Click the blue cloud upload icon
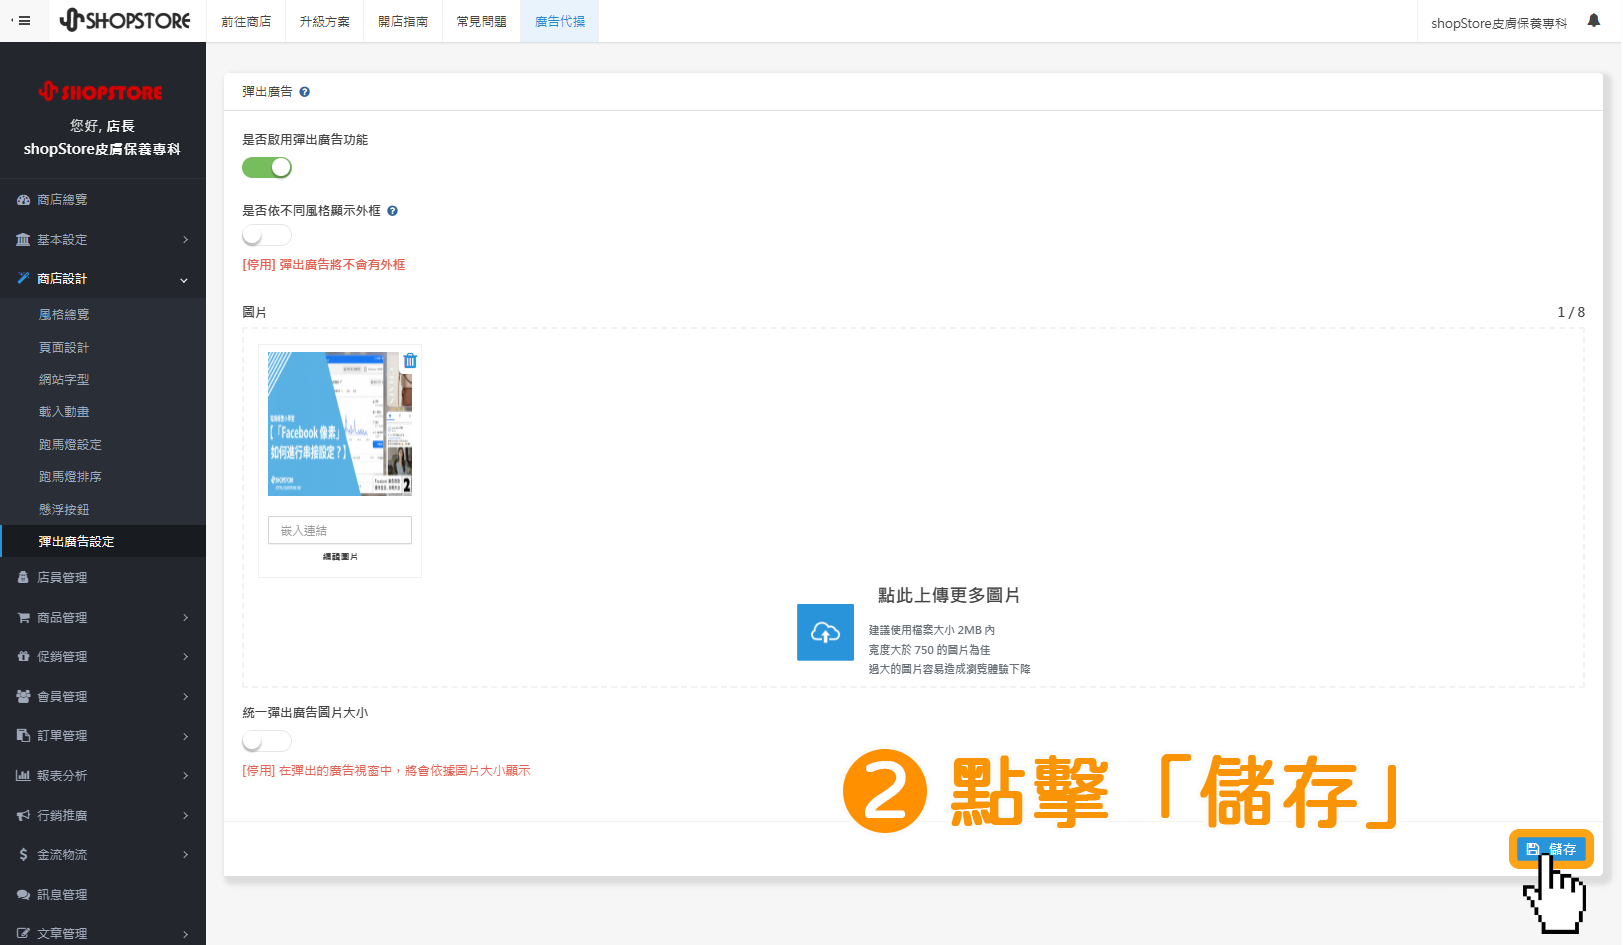 [825, 632]
